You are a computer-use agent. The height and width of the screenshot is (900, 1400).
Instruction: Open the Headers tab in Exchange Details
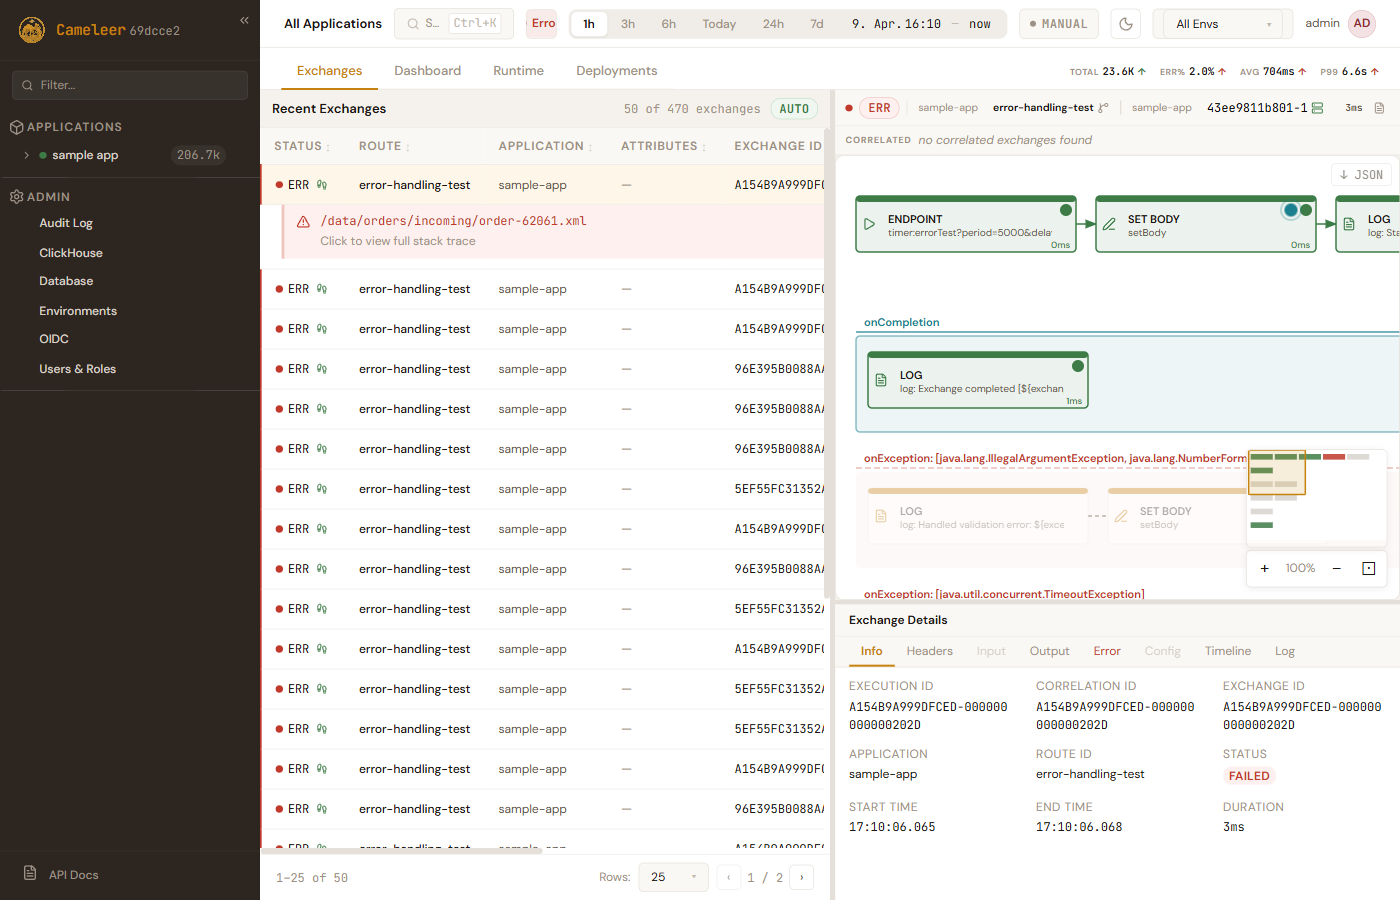tap(929, 651)
